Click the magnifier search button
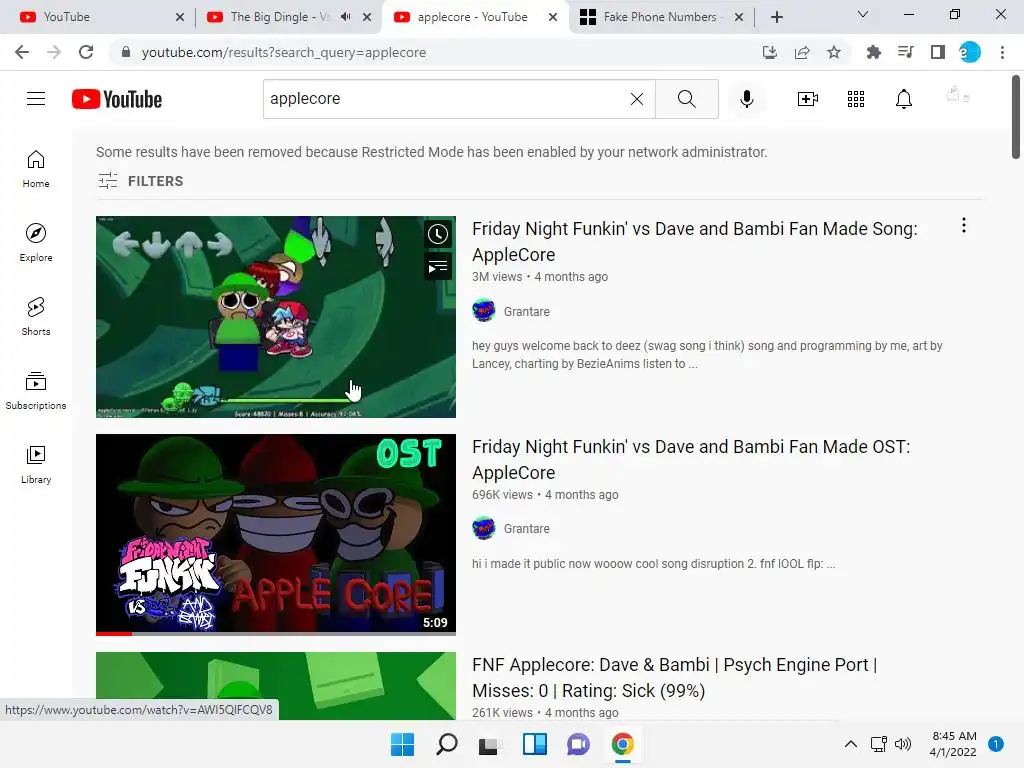The width and height of the screenshot is (1024, 768). 686,99
